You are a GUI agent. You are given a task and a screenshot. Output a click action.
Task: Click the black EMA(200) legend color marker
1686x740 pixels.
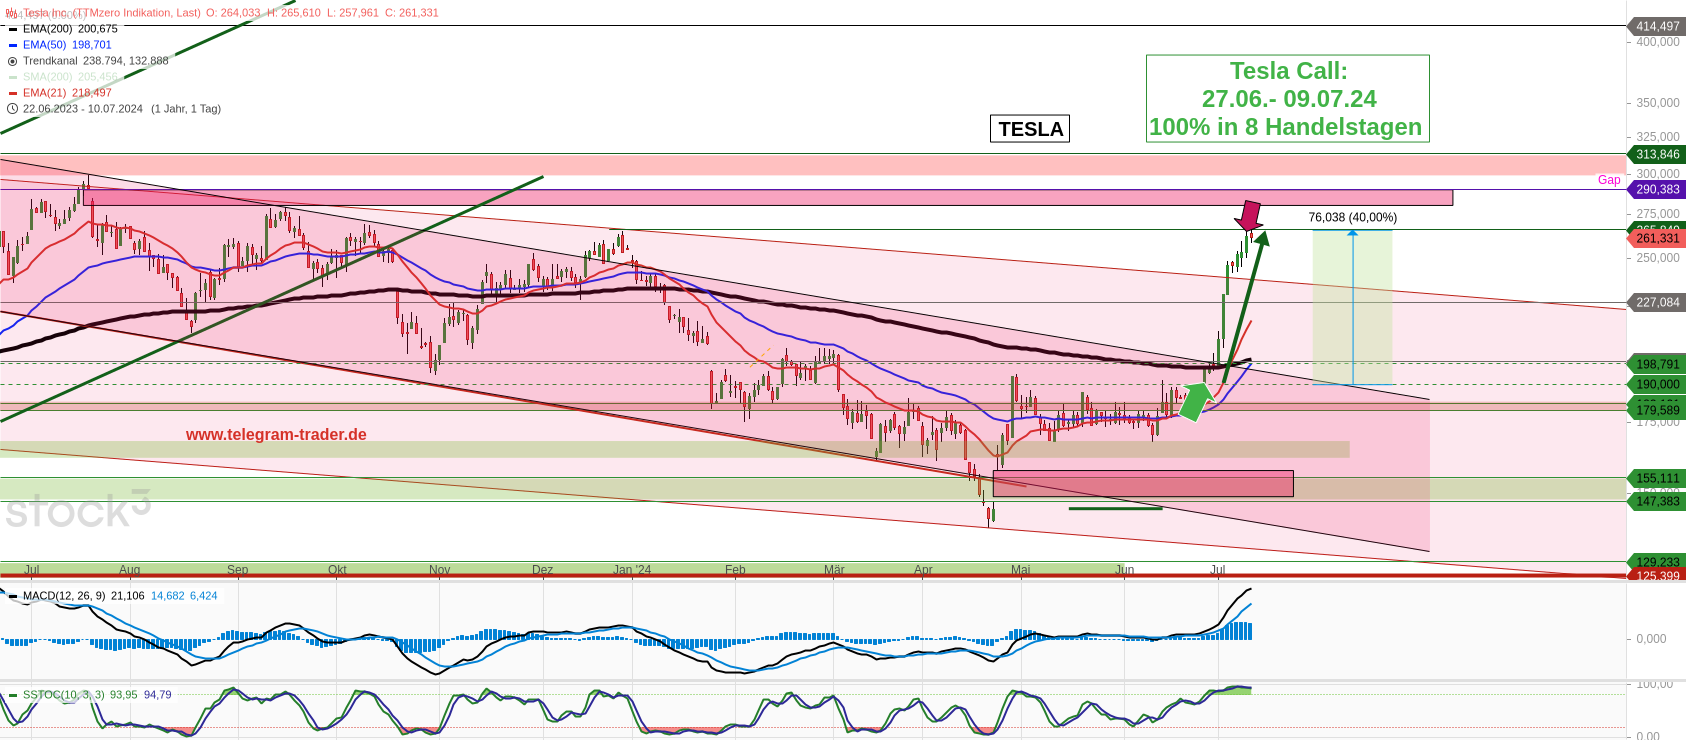[13, 29]
